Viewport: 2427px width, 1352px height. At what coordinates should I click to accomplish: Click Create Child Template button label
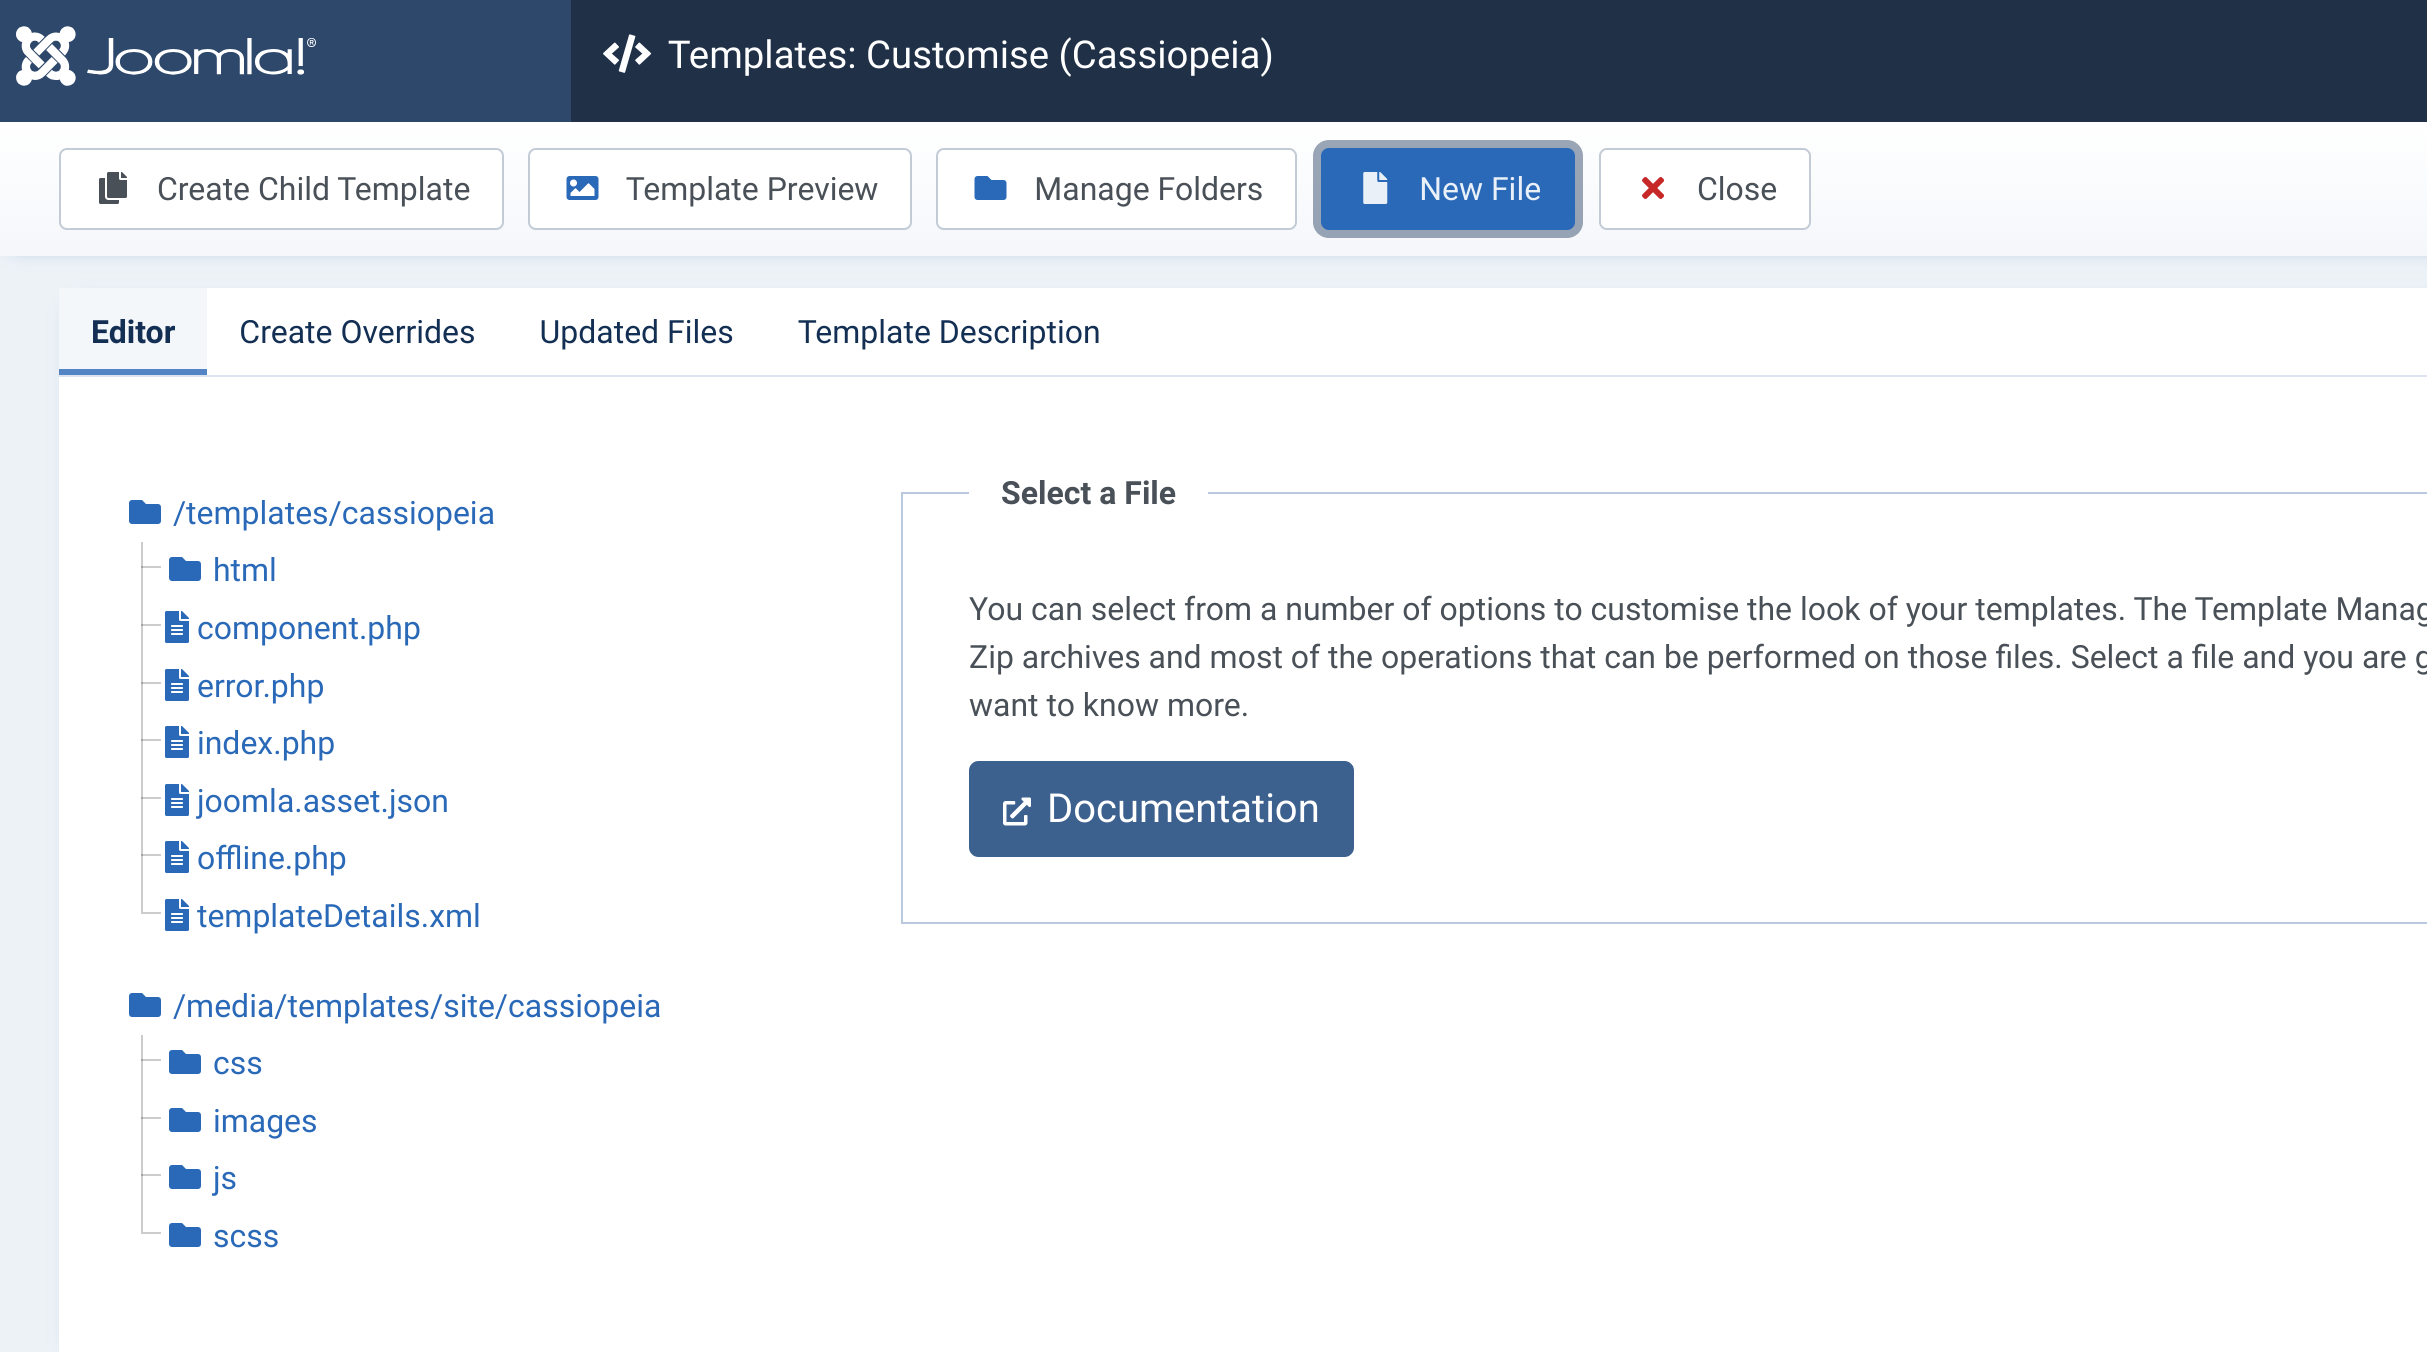314,189
